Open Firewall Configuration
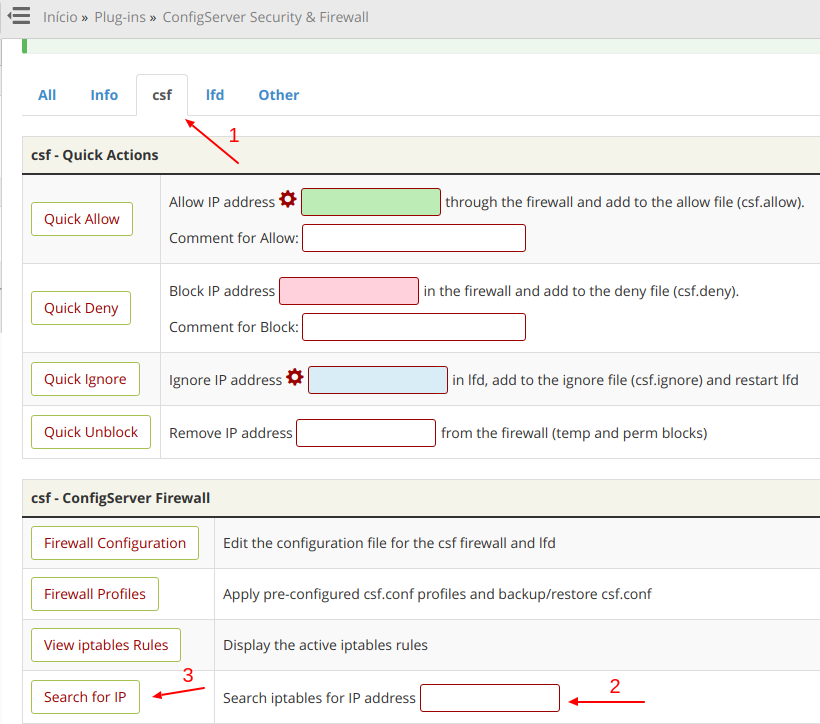The height and width of the screenshot is (724, 820). (115, 543)
